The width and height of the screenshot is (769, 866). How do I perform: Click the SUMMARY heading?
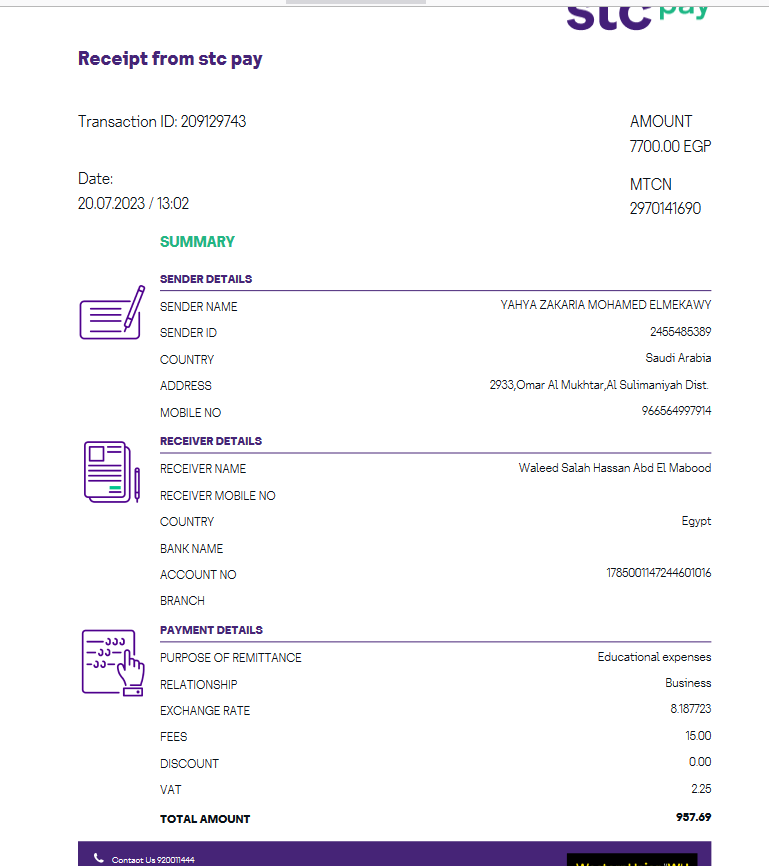point(197,242)
